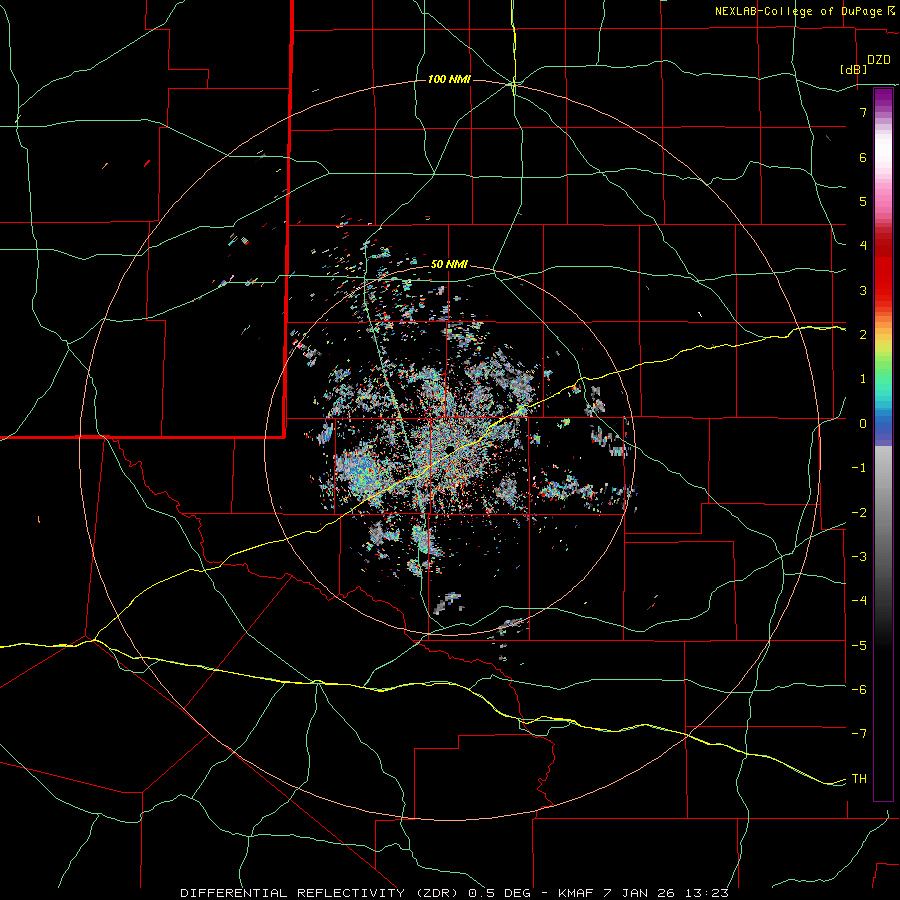Click the -1 value on color scale

click(859, 468)
